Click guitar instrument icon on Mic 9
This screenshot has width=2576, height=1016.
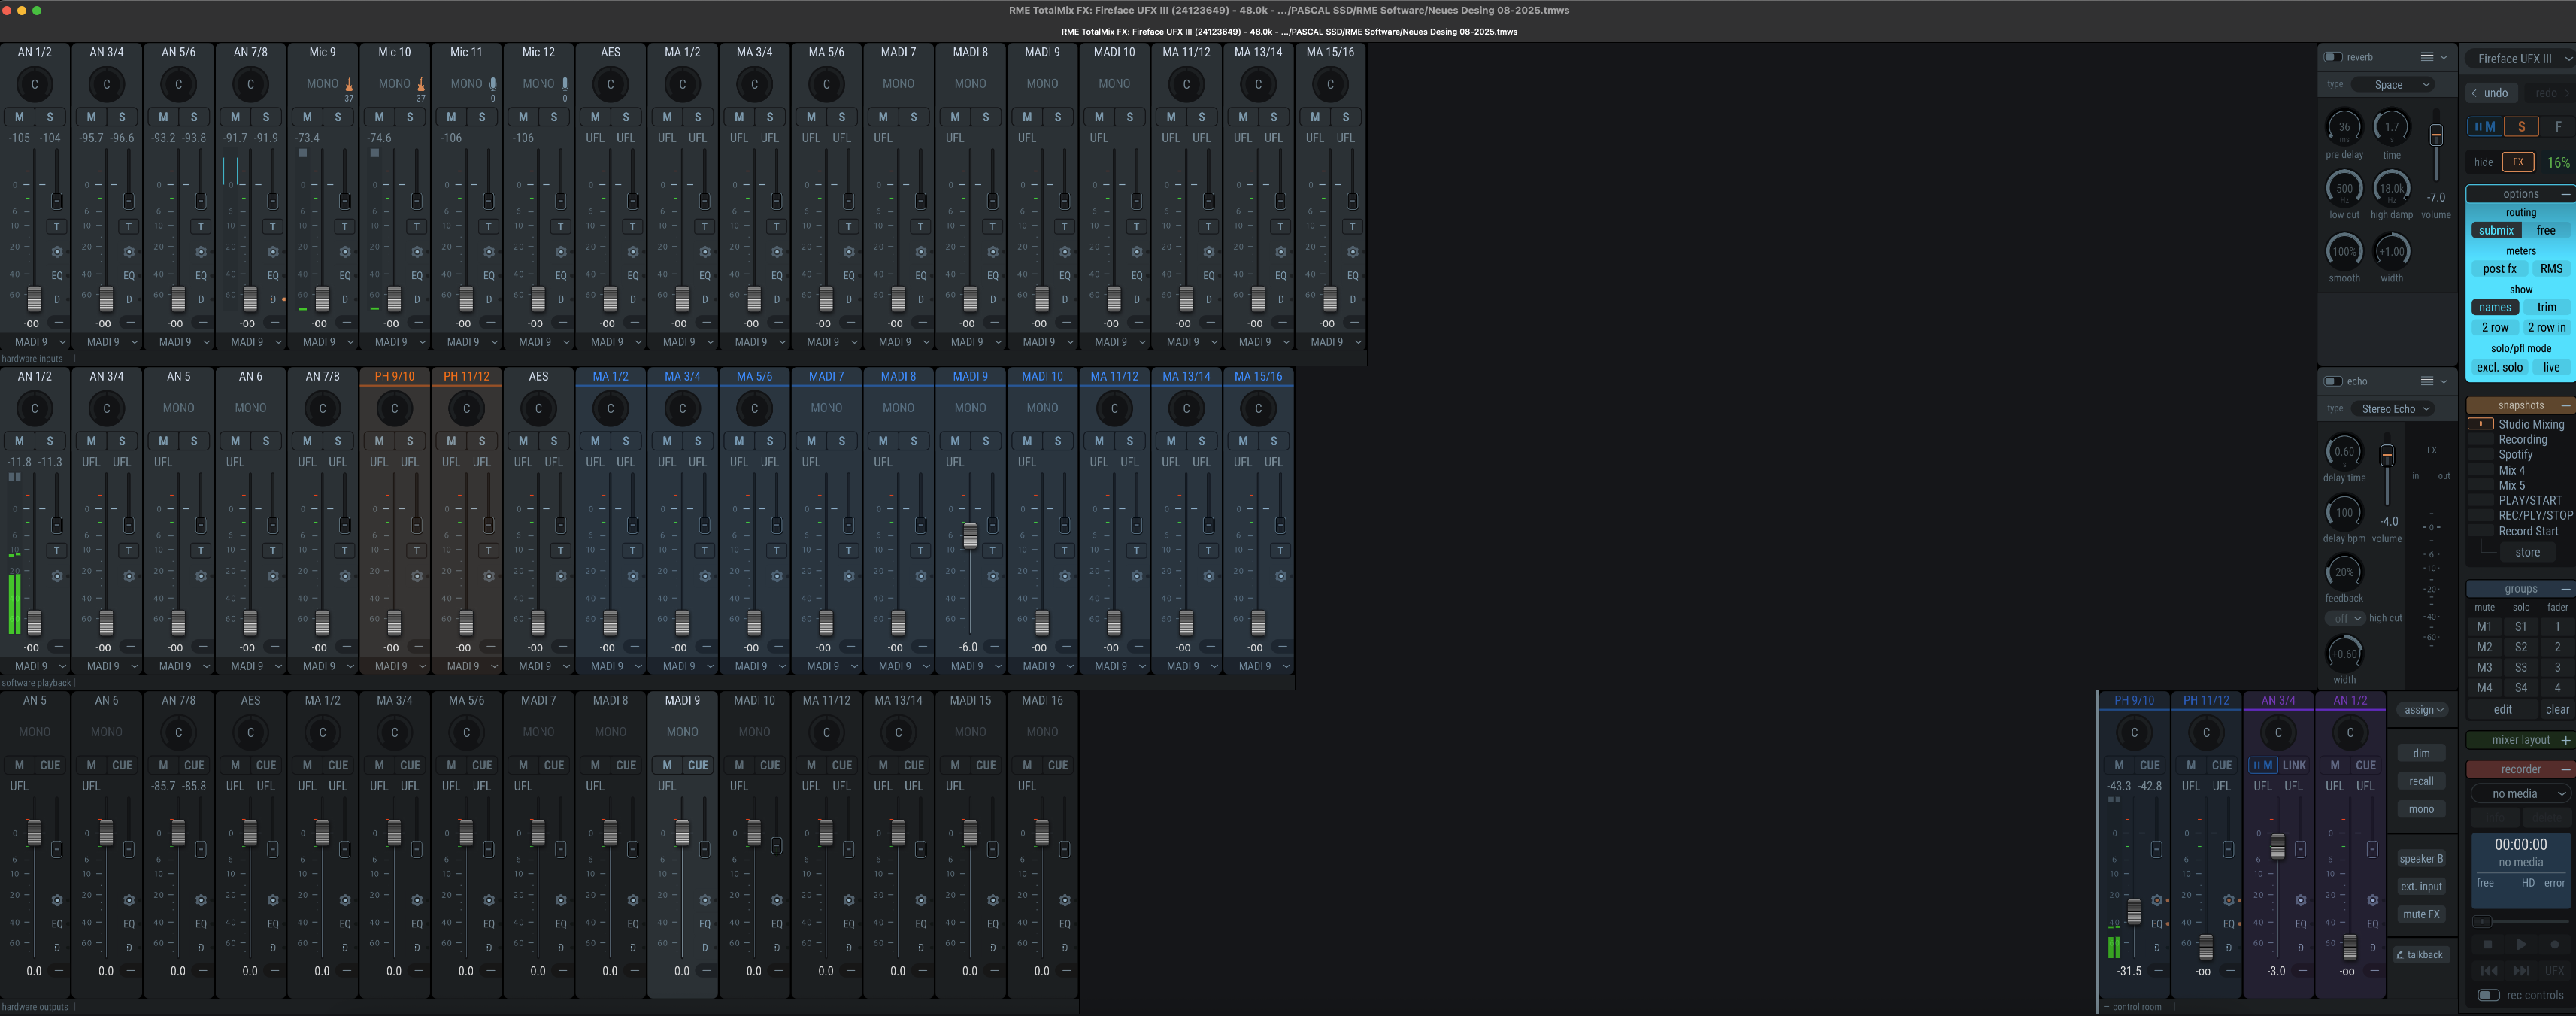[349, 85]
